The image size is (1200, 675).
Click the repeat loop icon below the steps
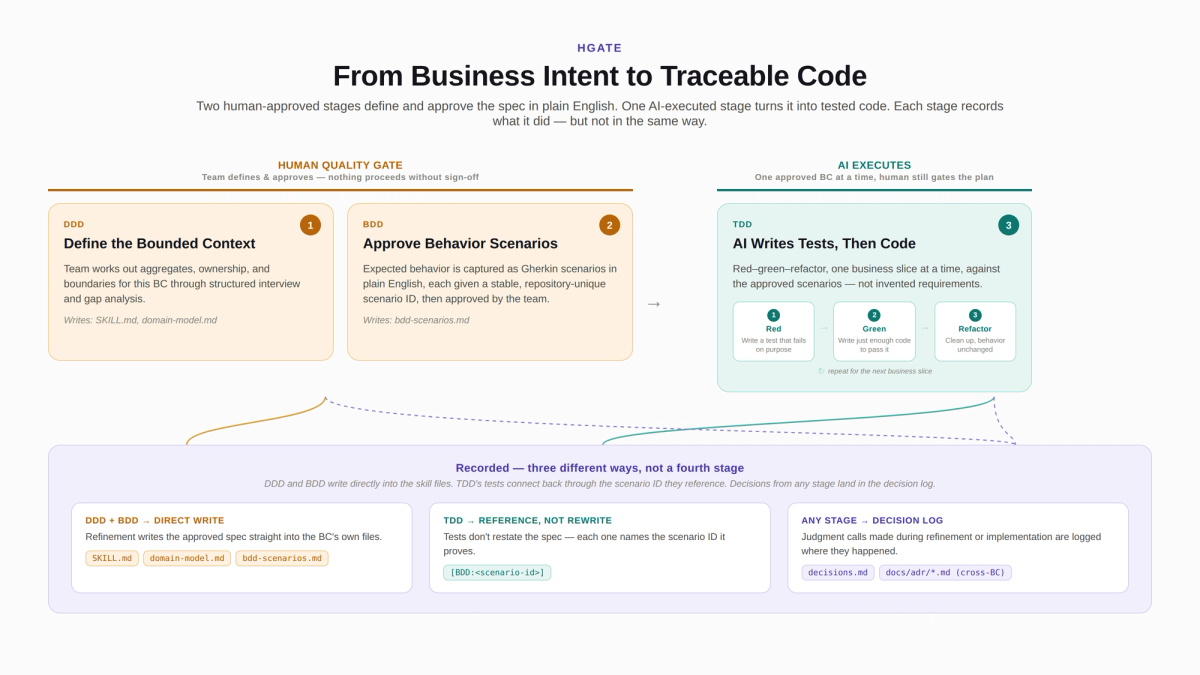pyautogui.click(x=822, y=371)
